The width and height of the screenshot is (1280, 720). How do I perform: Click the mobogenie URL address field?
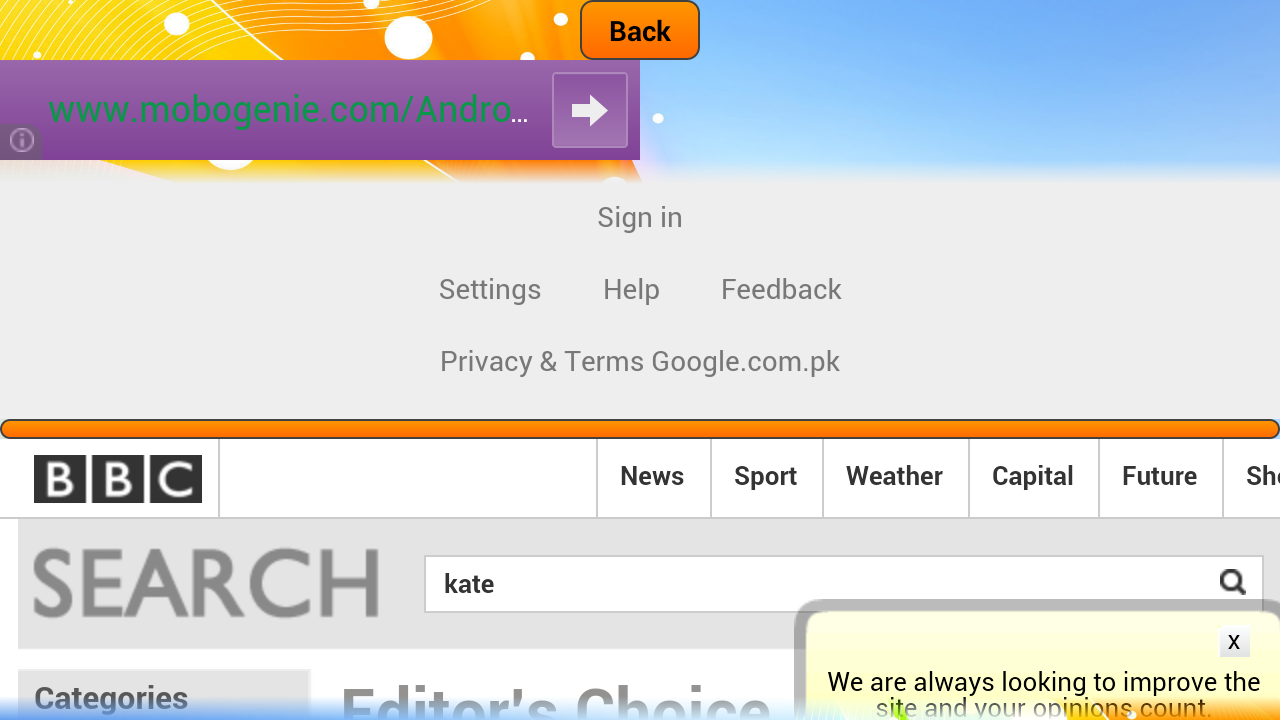click(x=288, y=110)
